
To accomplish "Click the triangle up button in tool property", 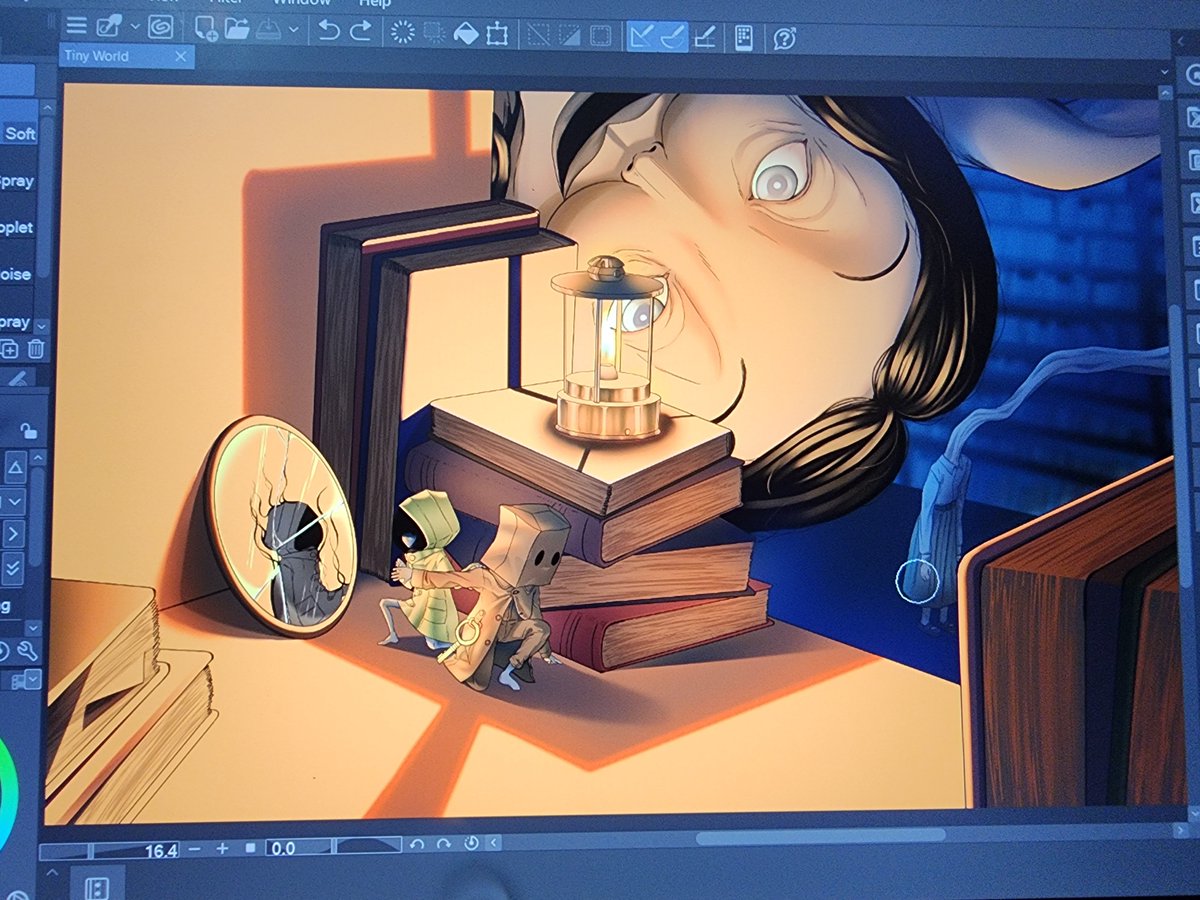I will click(15, 467).
